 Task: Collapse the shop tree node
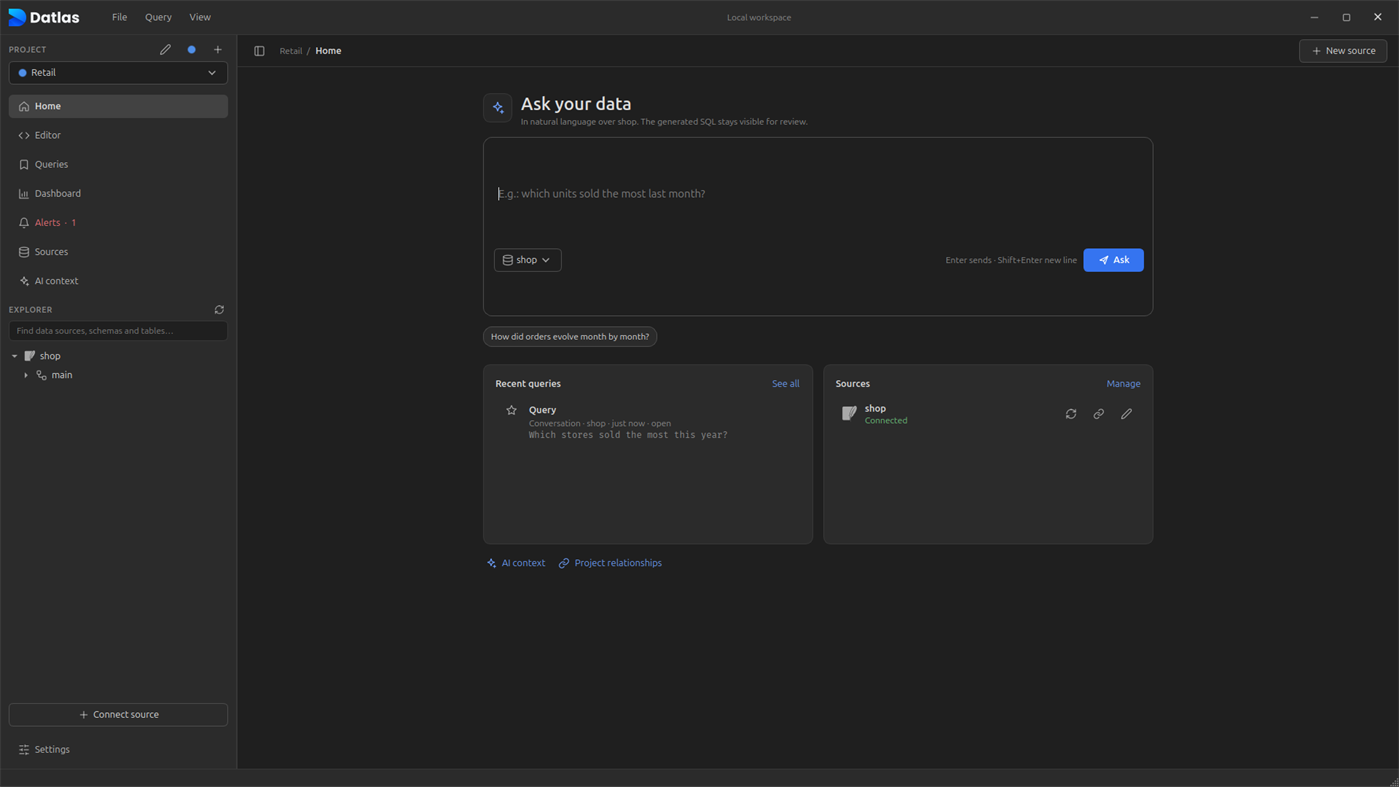click(x=15, y=356)
